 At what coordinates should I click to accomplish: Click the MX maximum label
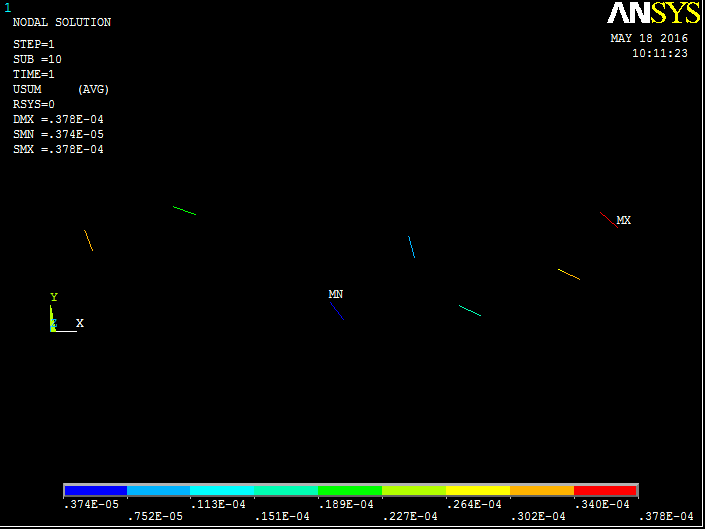coord(624,220)
